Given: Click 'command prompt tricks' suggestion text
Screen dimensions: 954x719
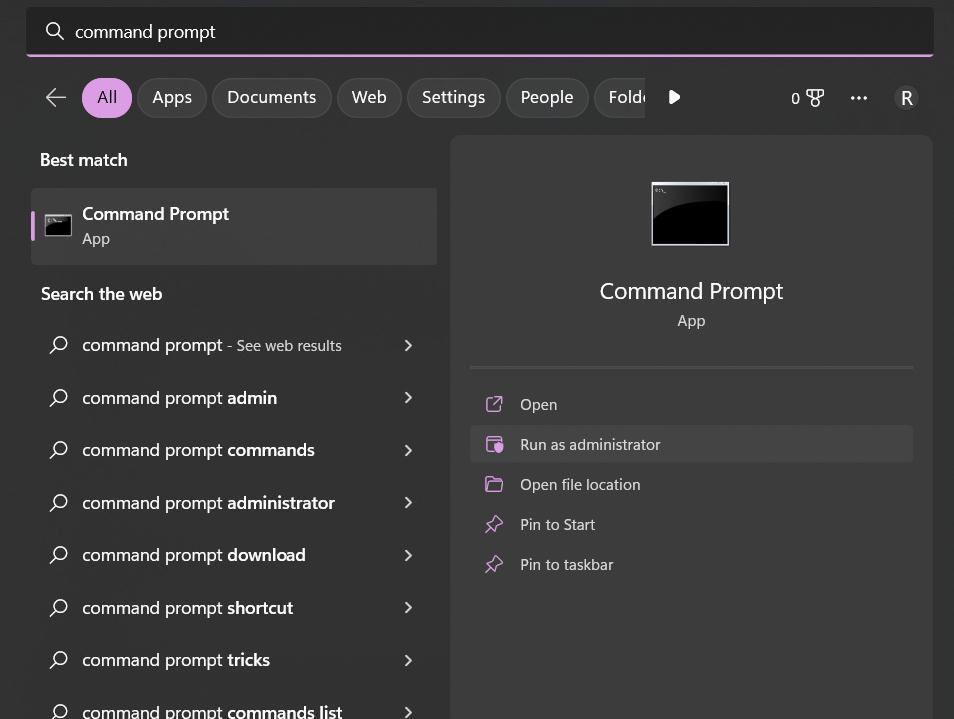Looking at the screenshot, I should (176, 660).
